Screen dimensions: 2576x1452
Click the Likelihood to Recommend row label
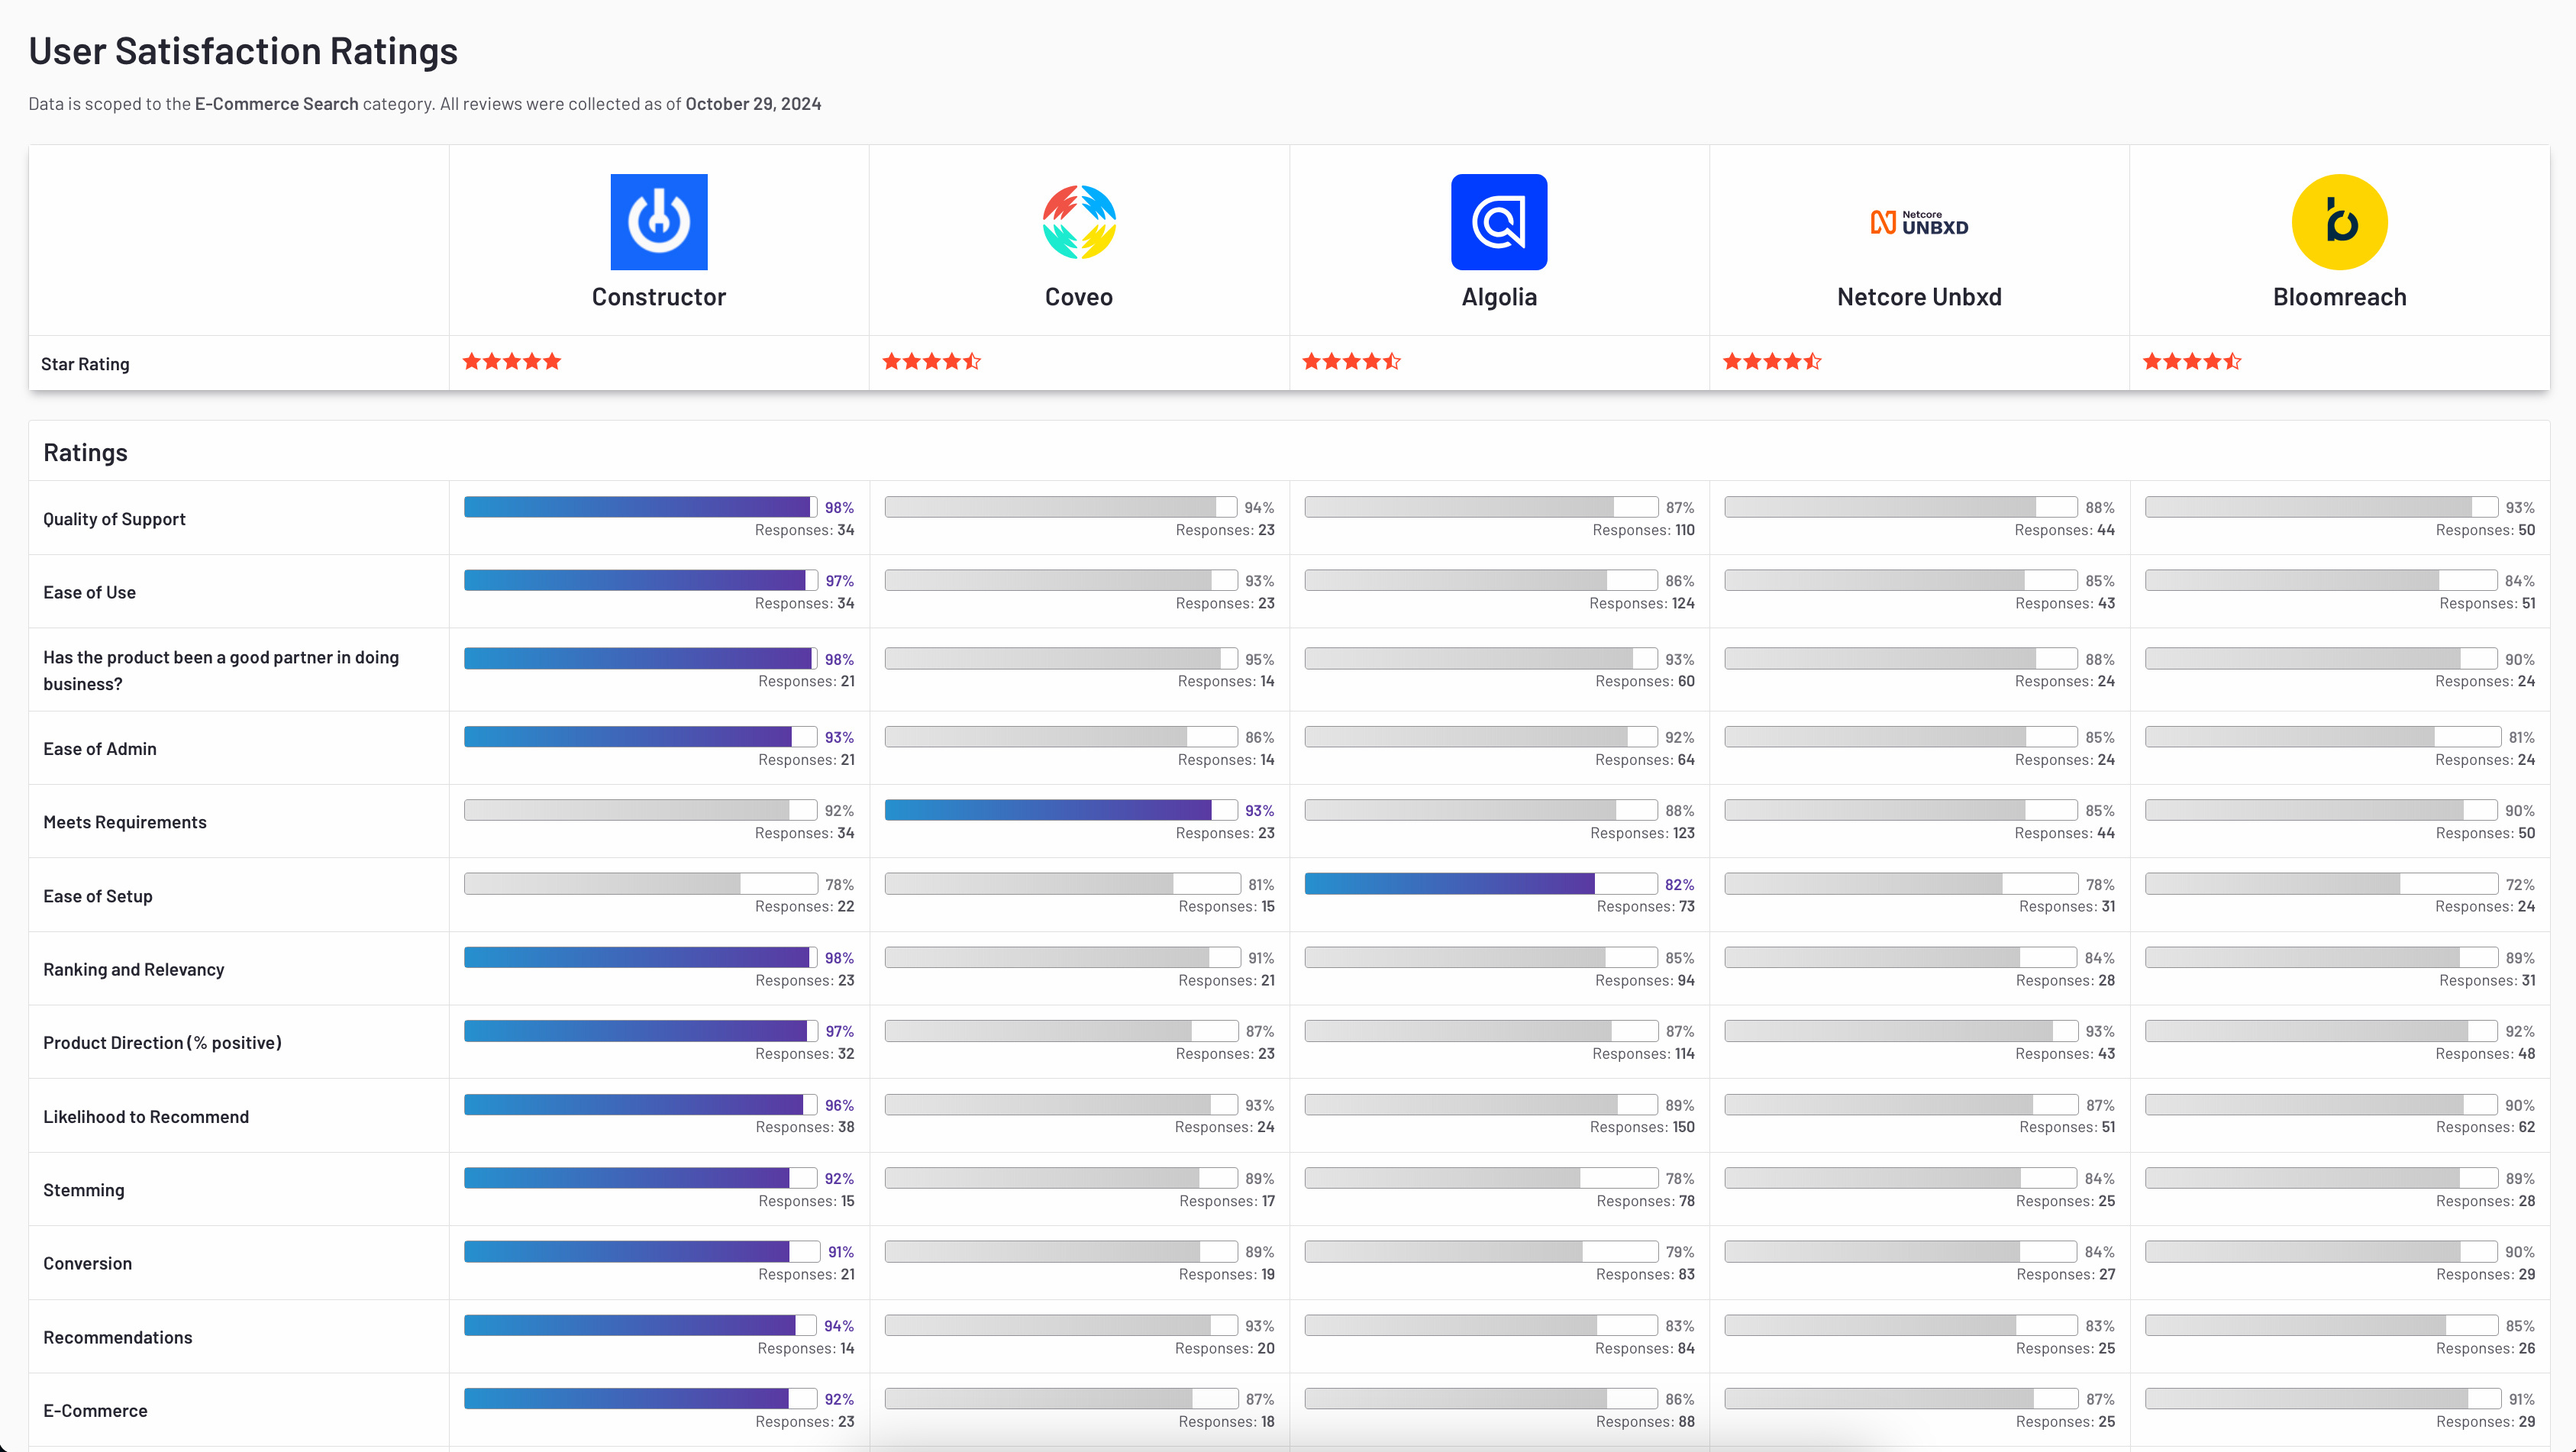tap(146, 1117)
